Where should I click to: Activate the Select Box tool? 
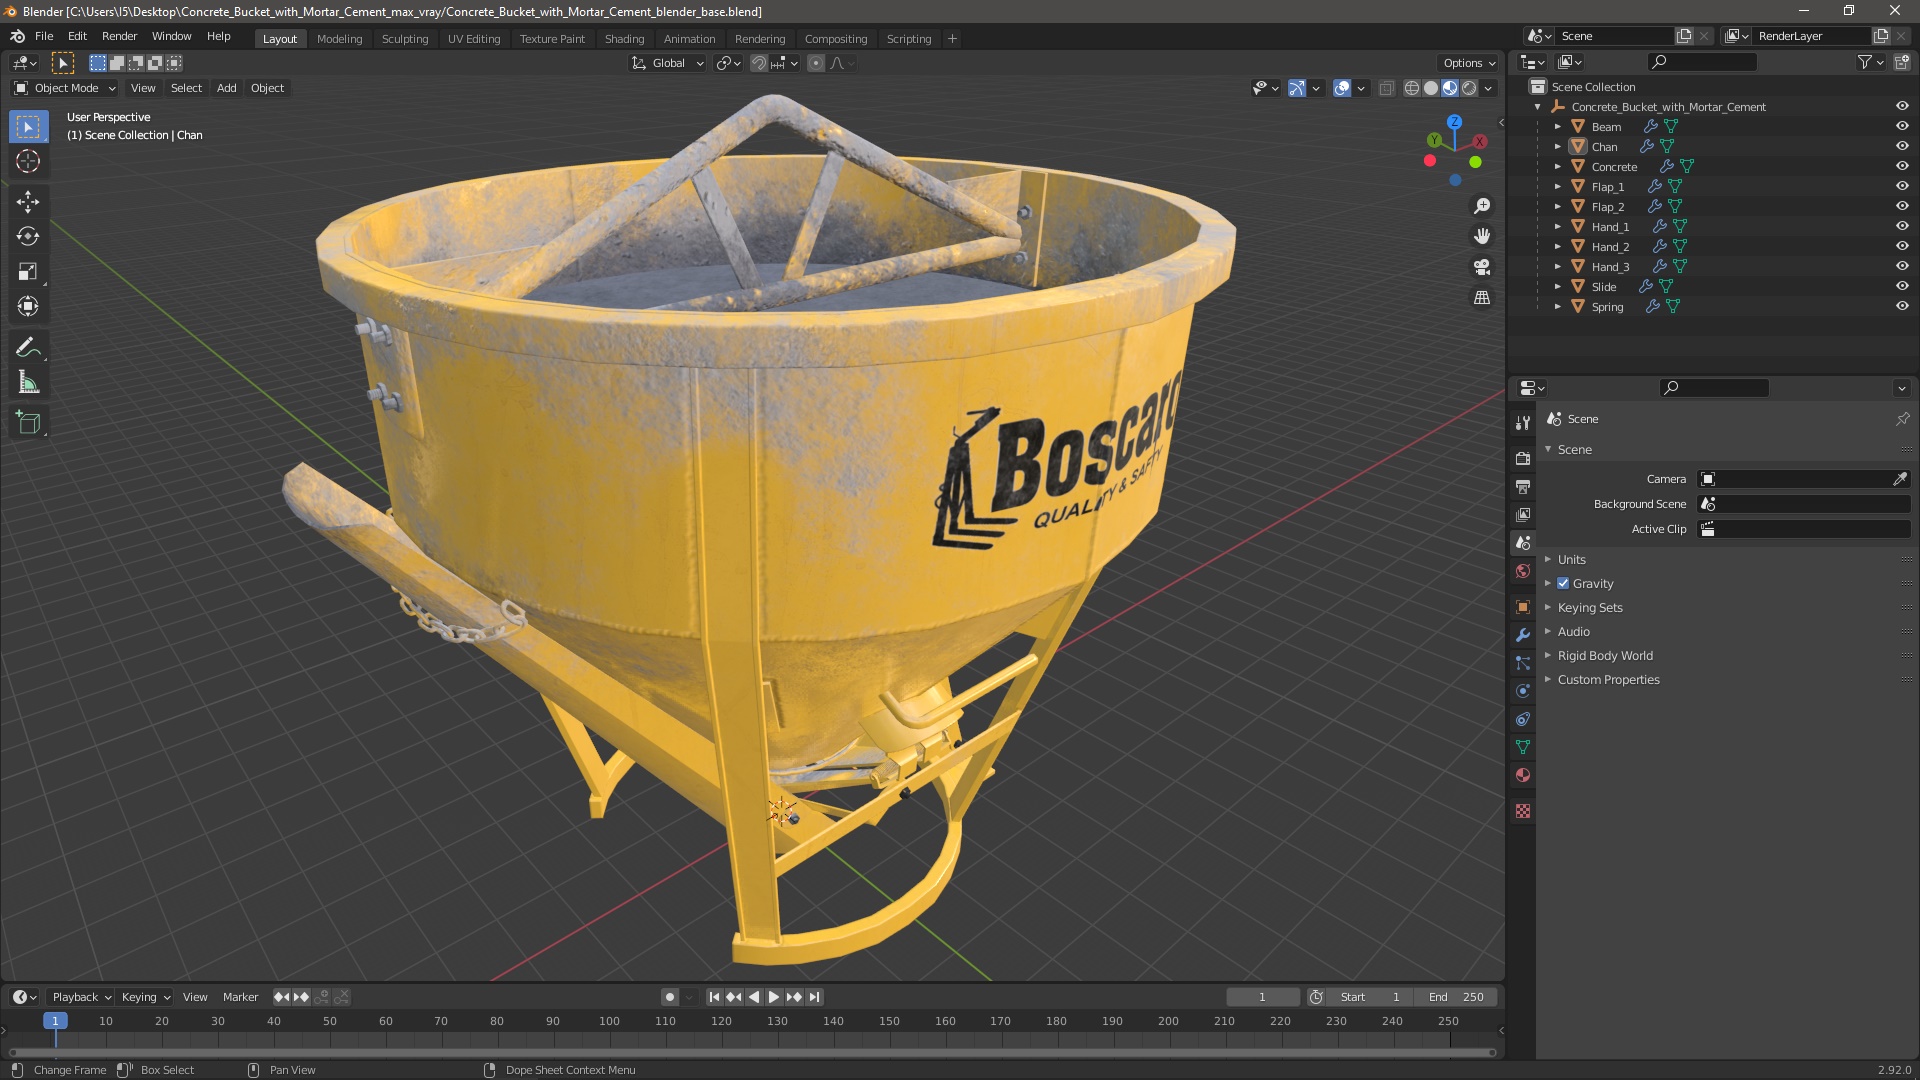tap(28, 127)
